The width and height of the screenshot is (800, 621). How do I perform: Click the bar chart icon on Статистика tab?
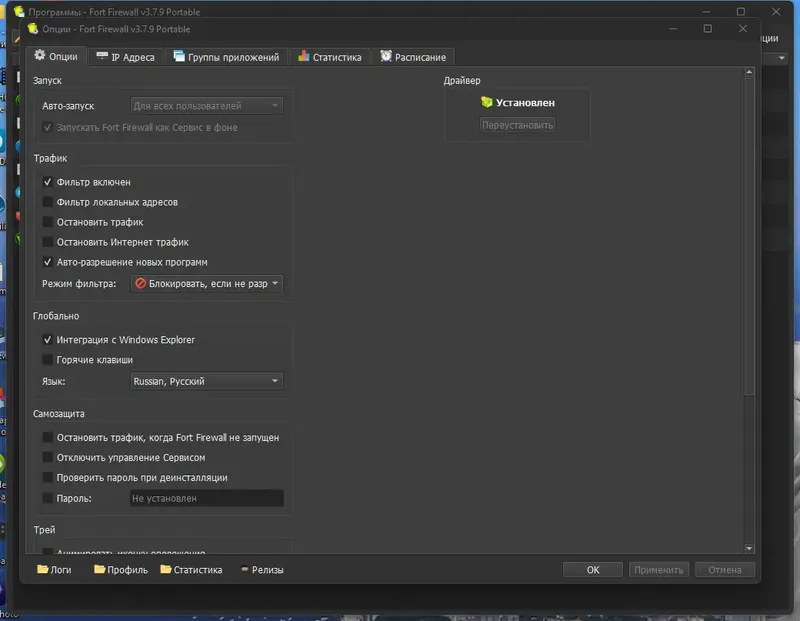click(304, 56)
